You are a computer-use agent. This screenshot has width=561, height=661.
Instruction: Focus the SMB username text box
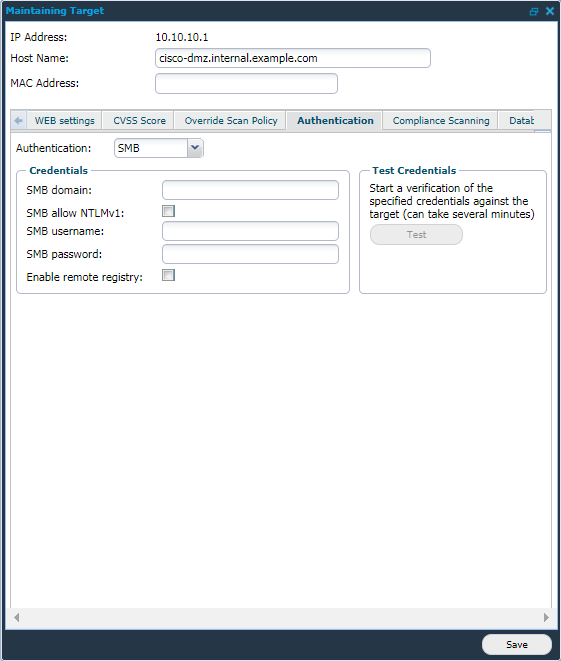pyautogui.click(x=250, y=231)
